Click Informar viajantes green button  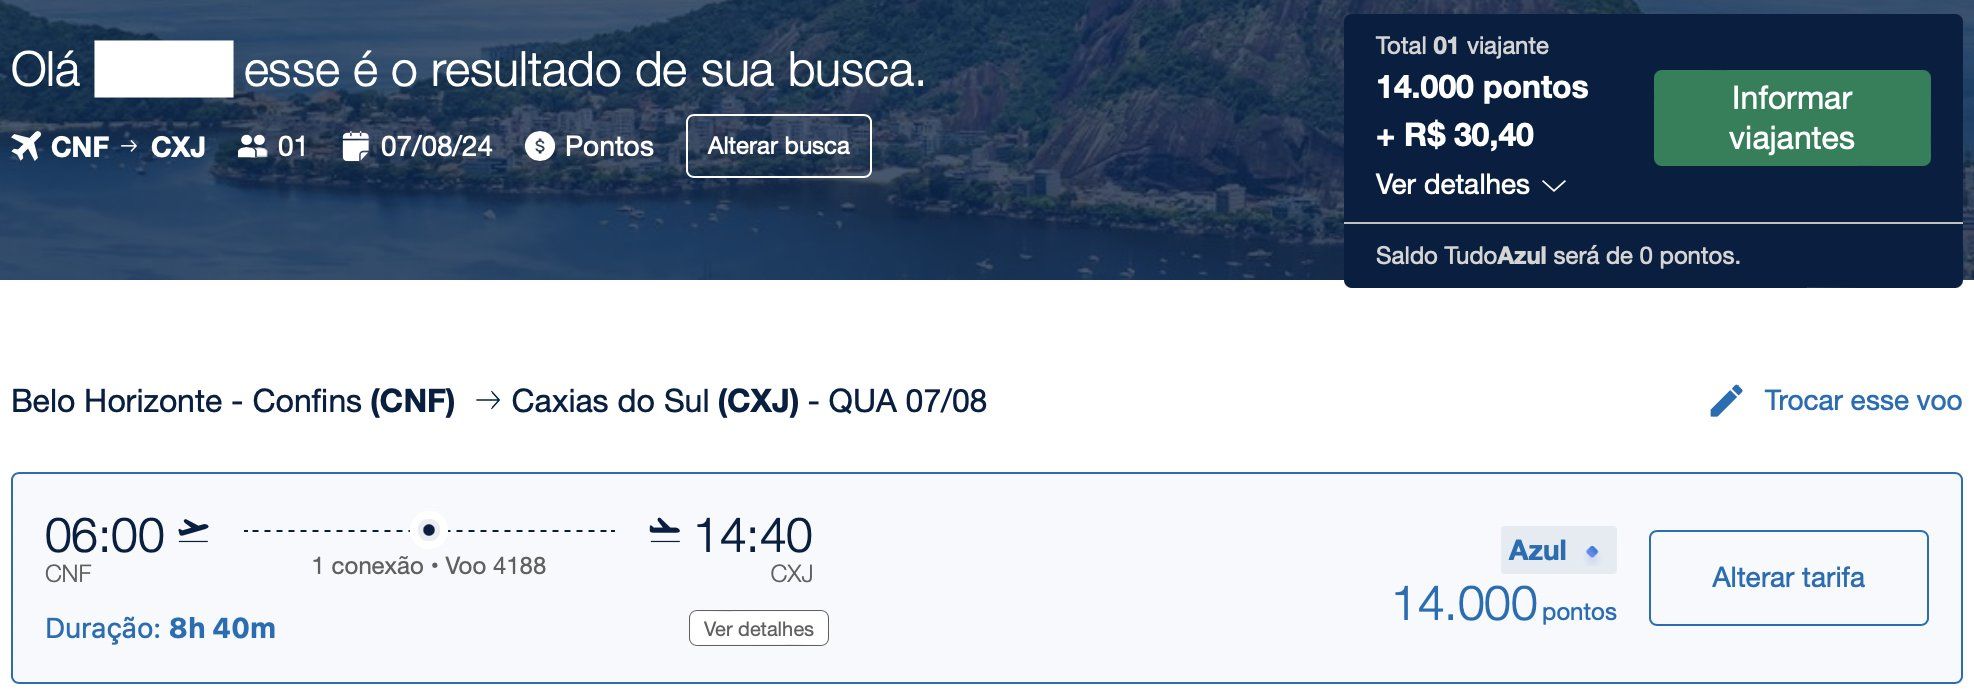(1792, 118)
